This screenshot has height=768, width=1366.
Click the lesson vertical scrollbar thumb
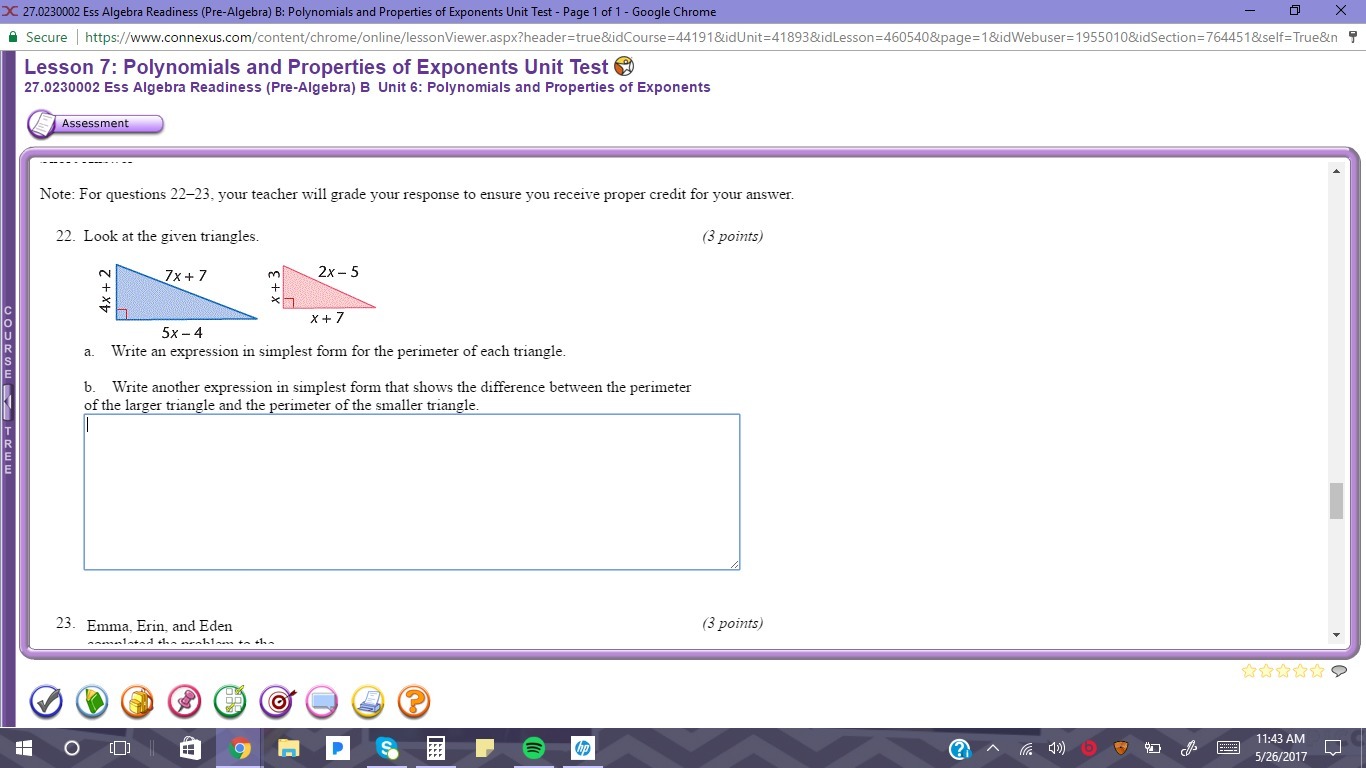click(1336, 501)
